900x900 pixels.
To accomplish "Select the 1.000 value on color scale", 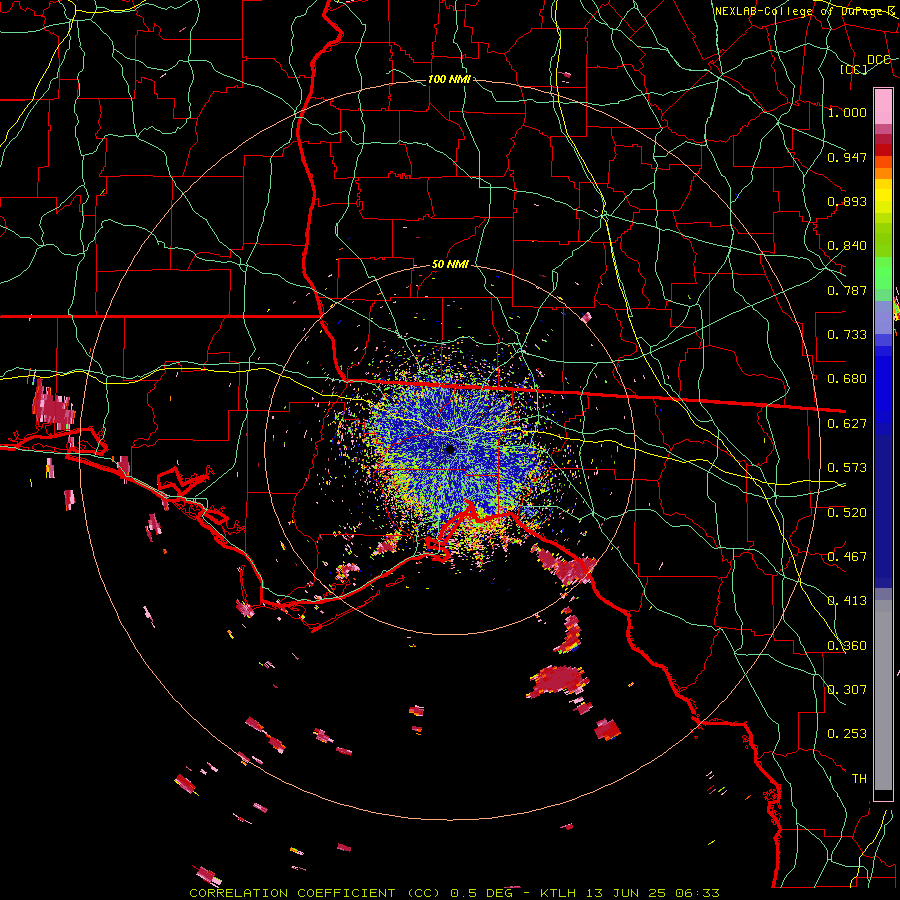I will click(x=847, y=112).
